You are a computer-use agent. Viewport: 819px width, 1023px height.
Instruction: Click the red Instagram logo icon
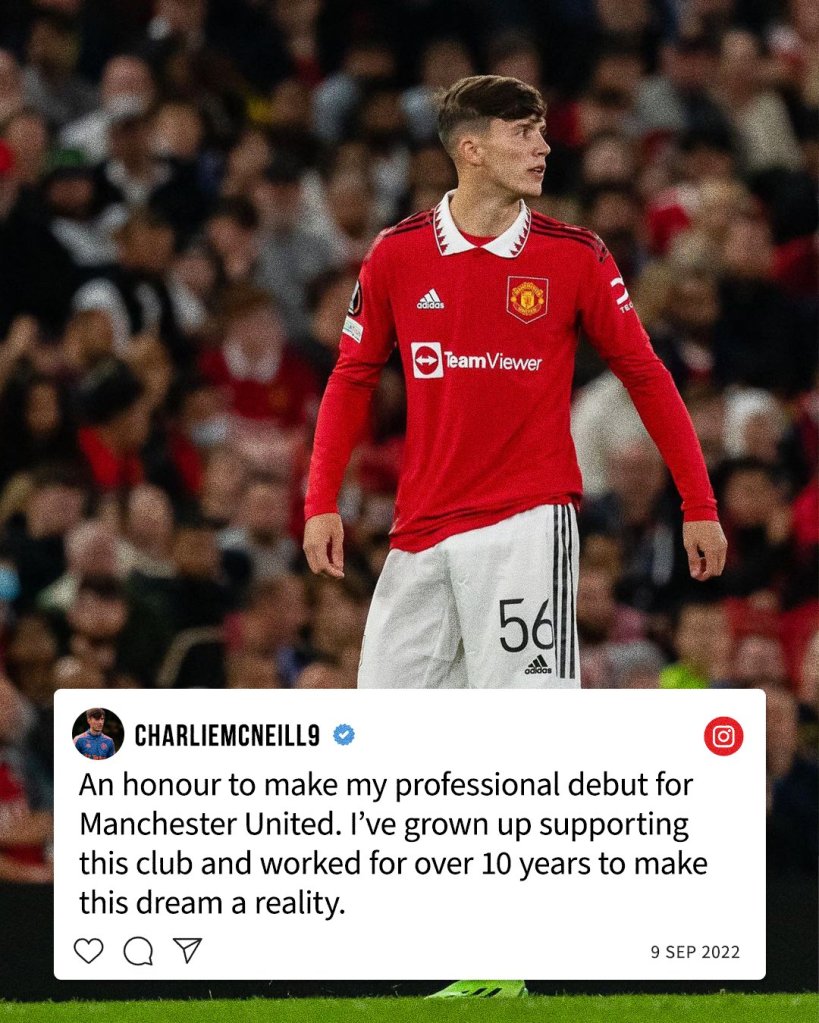click(723, 736)
